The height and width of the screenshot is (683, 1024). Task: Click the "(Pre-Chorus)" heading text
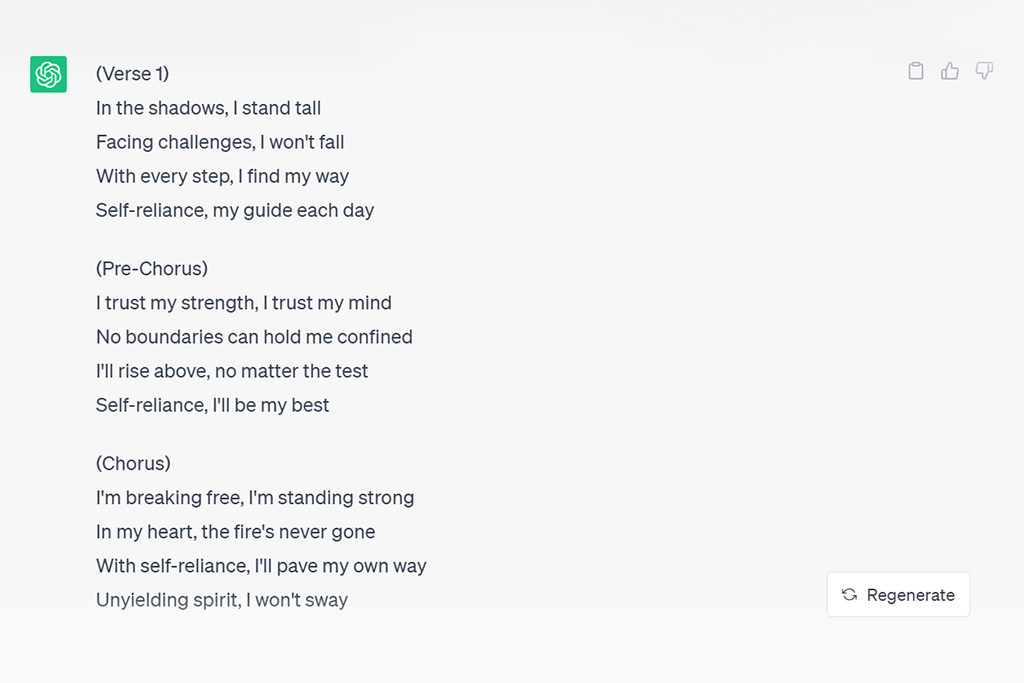[x=152, y=268]
